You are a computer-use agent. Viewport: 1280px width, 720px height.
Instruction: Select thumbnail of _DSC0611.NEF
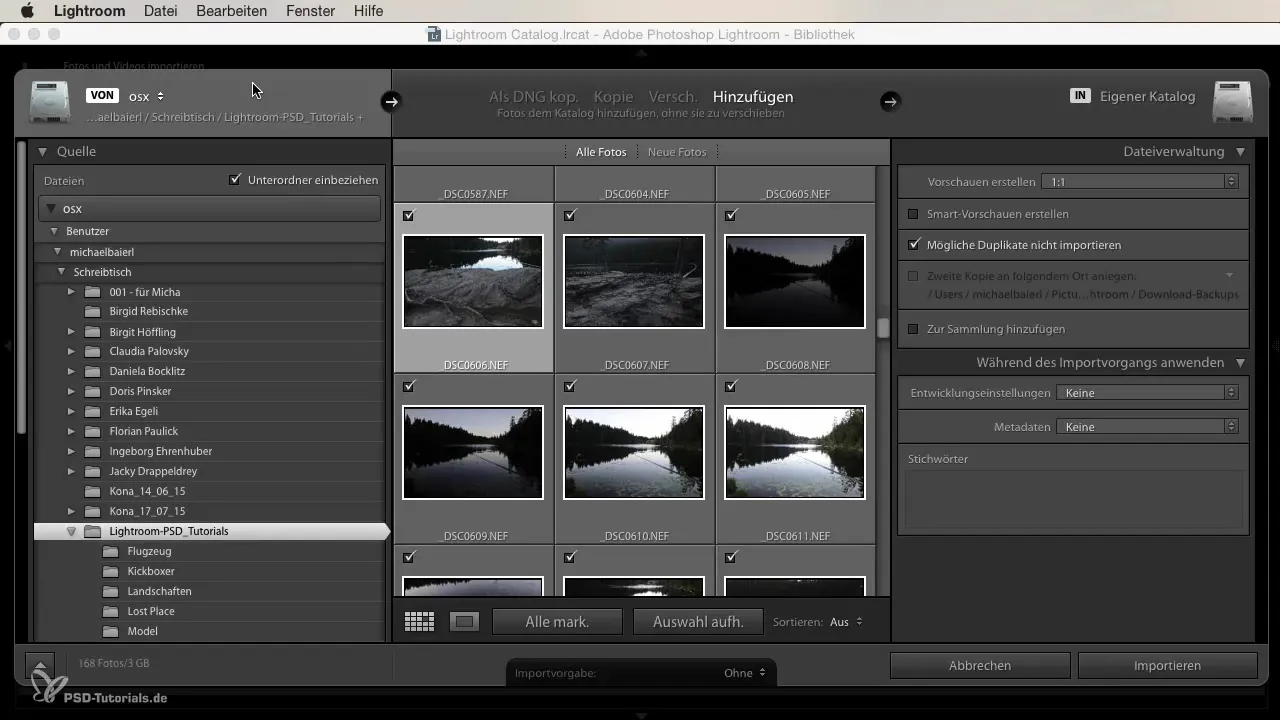click(795, 453)
